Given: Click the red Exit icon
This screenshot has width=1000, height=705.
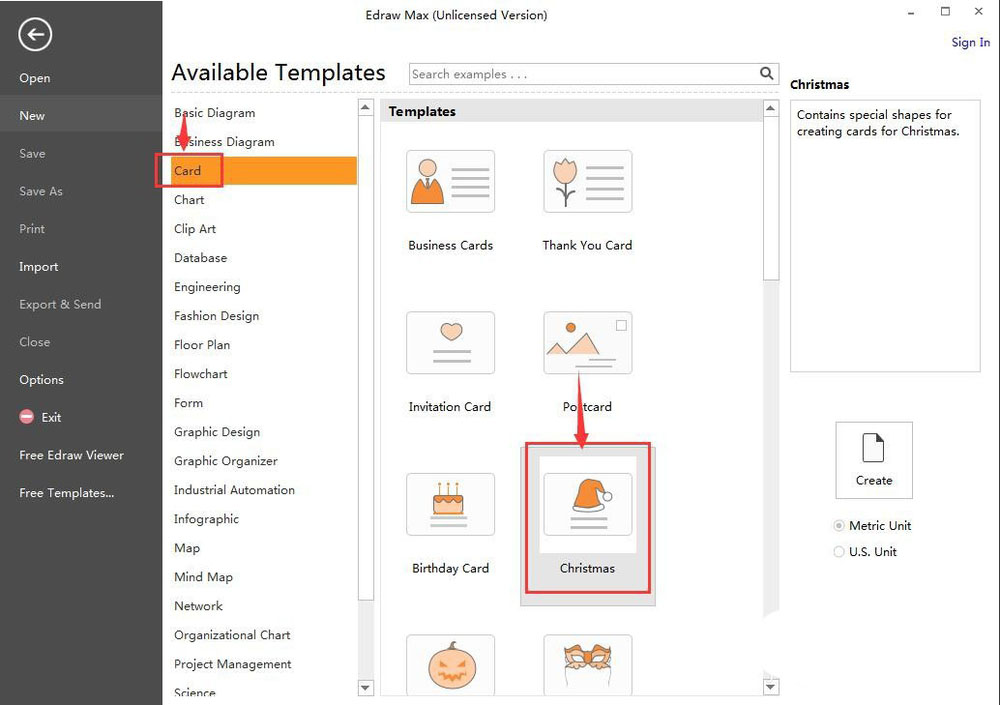Looking at the screenshot, I should coord(27,417).
